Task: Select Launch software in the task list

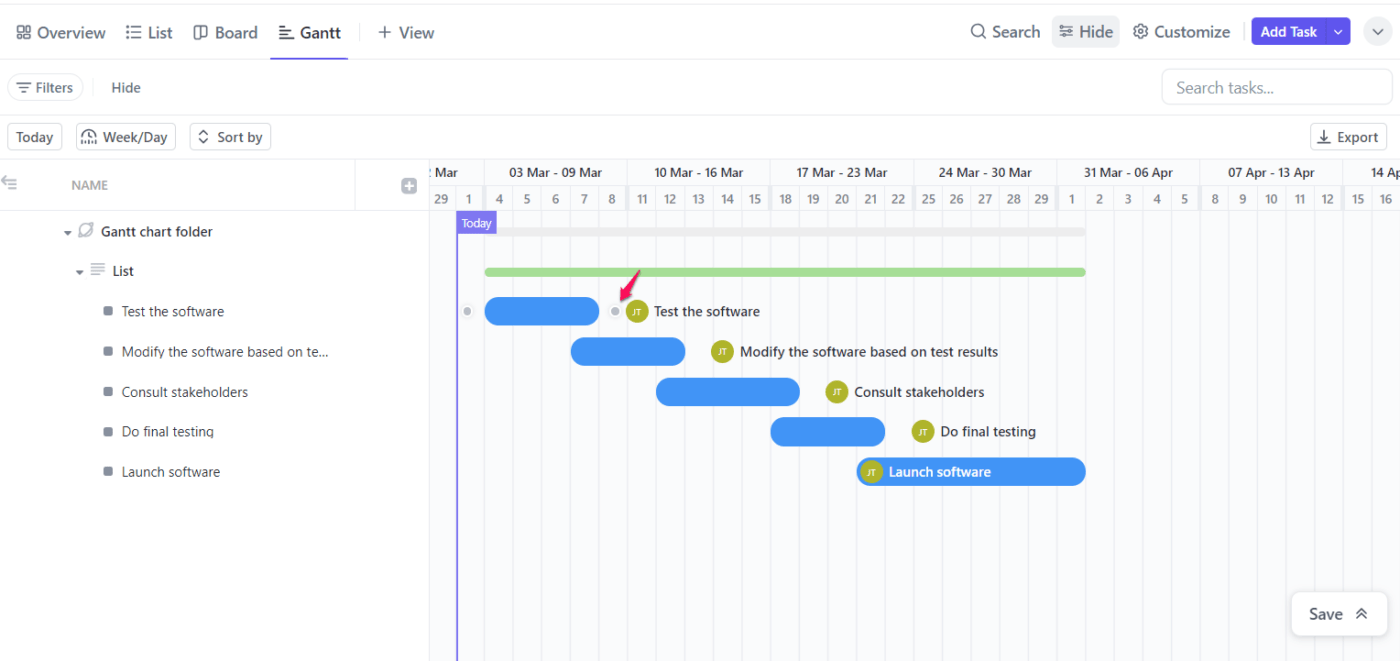Action: point(171,472)
